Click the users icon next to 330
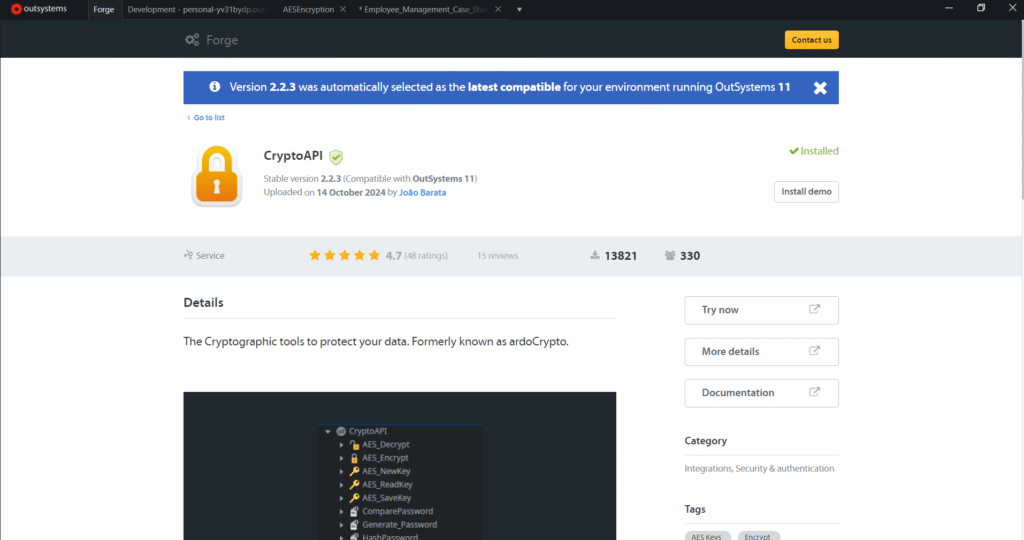This screenshot has width=1024, height=540. (x=670, y=255)
